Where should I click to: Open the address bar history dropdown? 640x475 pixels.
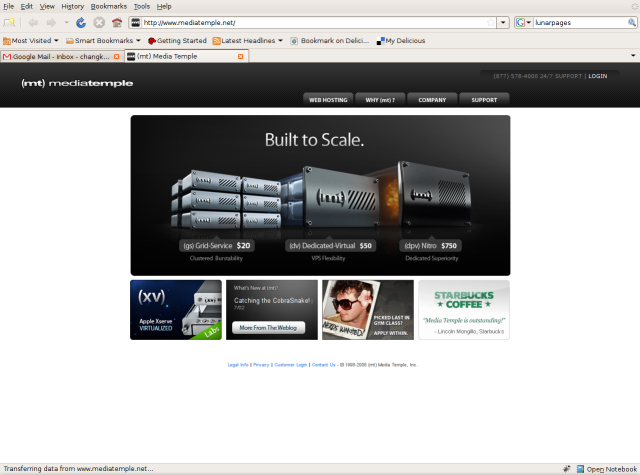(503, 22)
